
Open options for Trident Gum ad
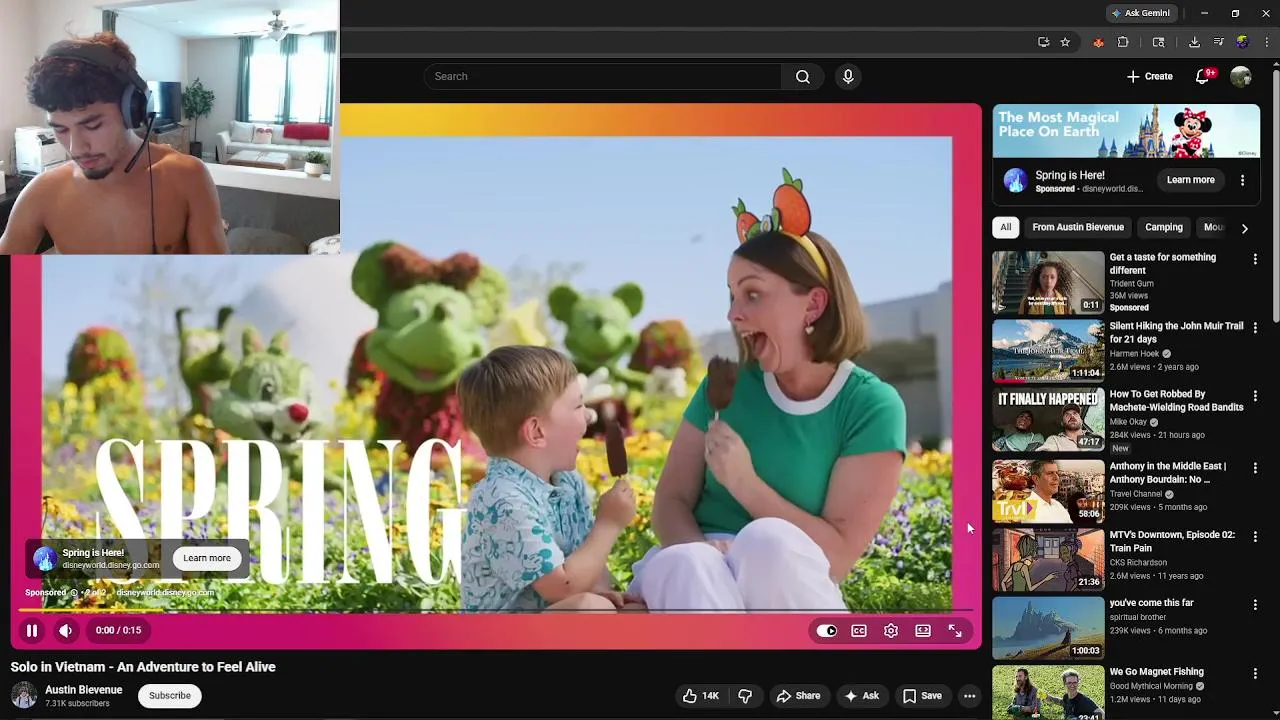click(1255, 259)
